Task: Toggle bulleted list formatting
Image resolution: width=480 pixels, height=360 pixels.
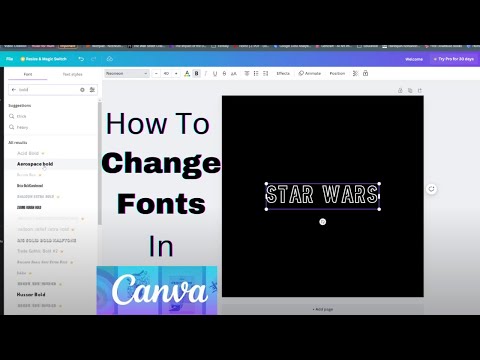Action: [256, 74]
